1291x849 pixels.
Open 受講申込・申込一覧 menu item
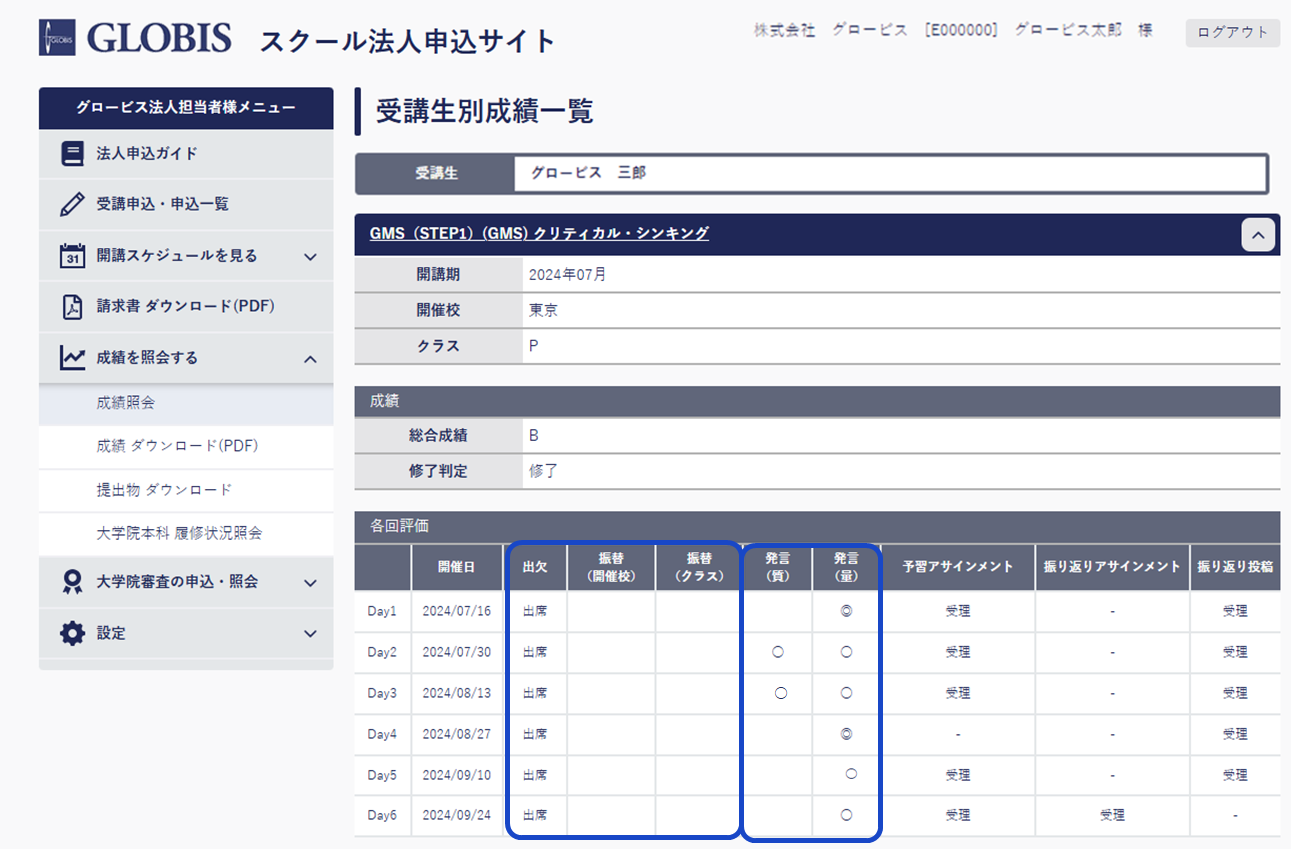(186, 204)
